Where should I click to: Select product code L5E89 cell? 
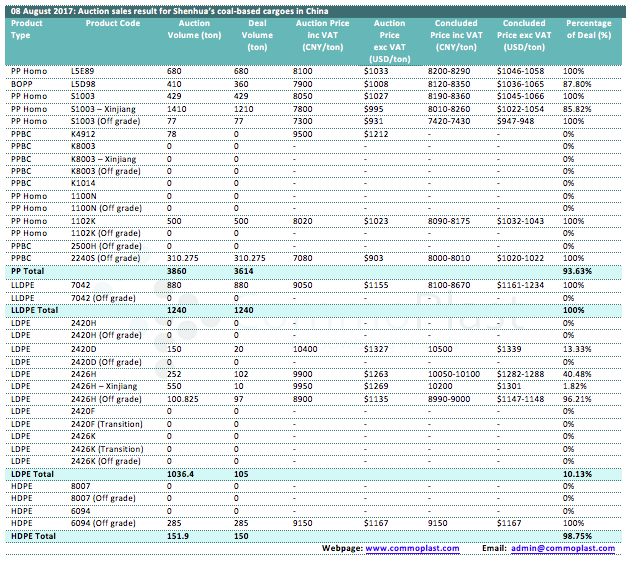tap(84, 72)
